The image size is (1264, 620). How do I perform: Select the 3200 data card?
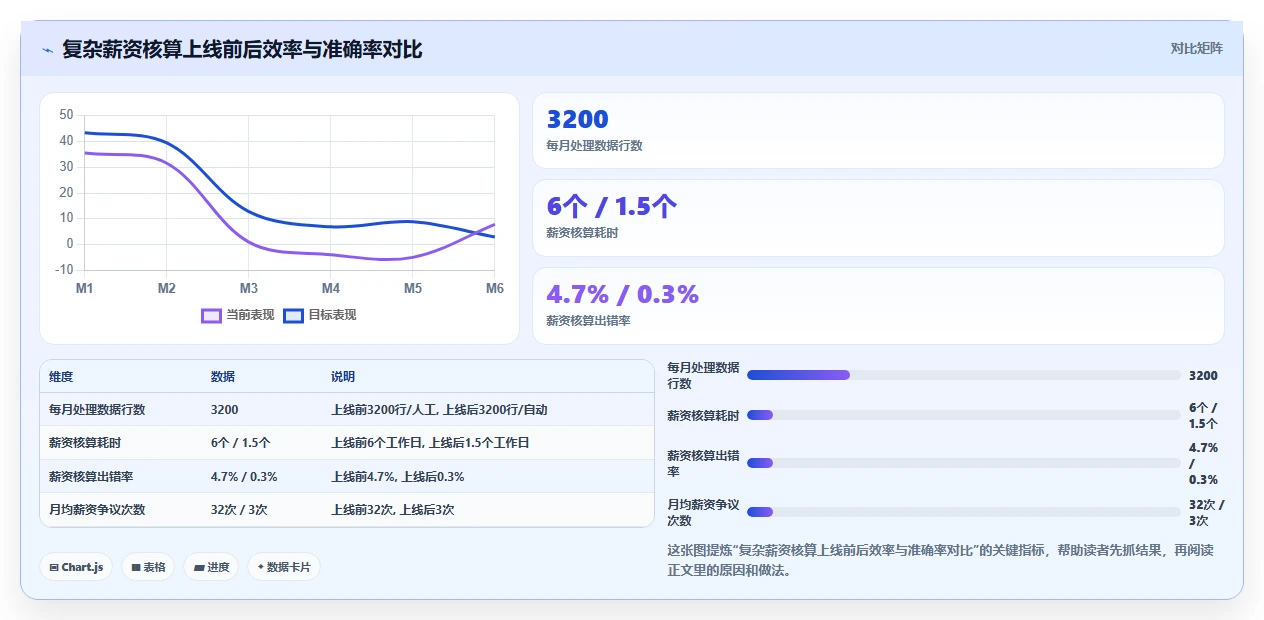point(878,131)
